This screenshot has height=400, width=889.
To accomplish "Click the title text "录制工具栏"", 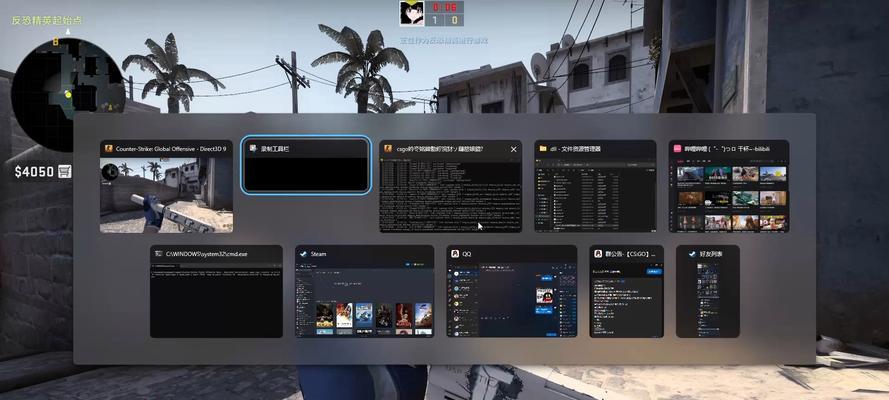I will tap(275, 149).
